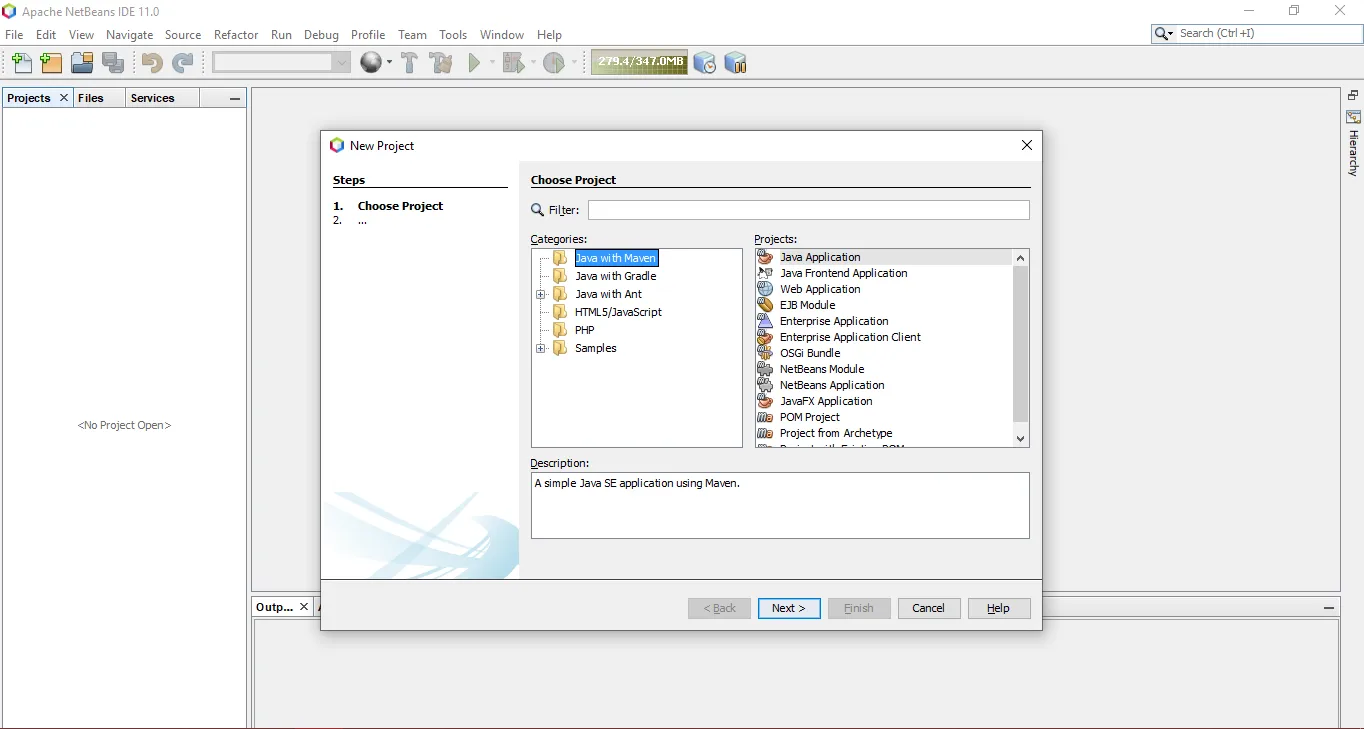Click the Clean and Build Project icon
The height and width of the screenshot is (729, 1364).
pyautogui.click(x=441, y=63)
